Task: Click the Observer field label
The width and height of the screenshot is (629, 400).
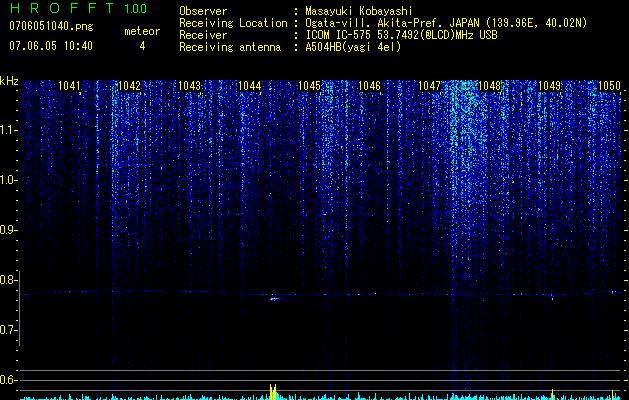Action: pos(203,11)
